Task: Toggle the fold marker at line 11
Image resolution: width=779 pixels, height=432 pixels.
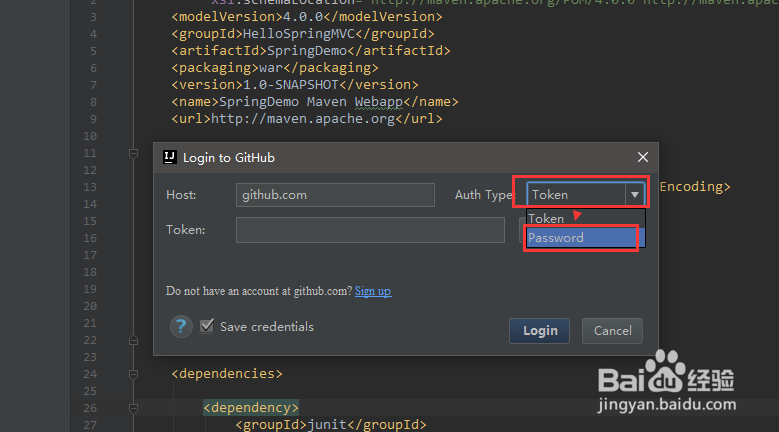Action: coord(133,153)
